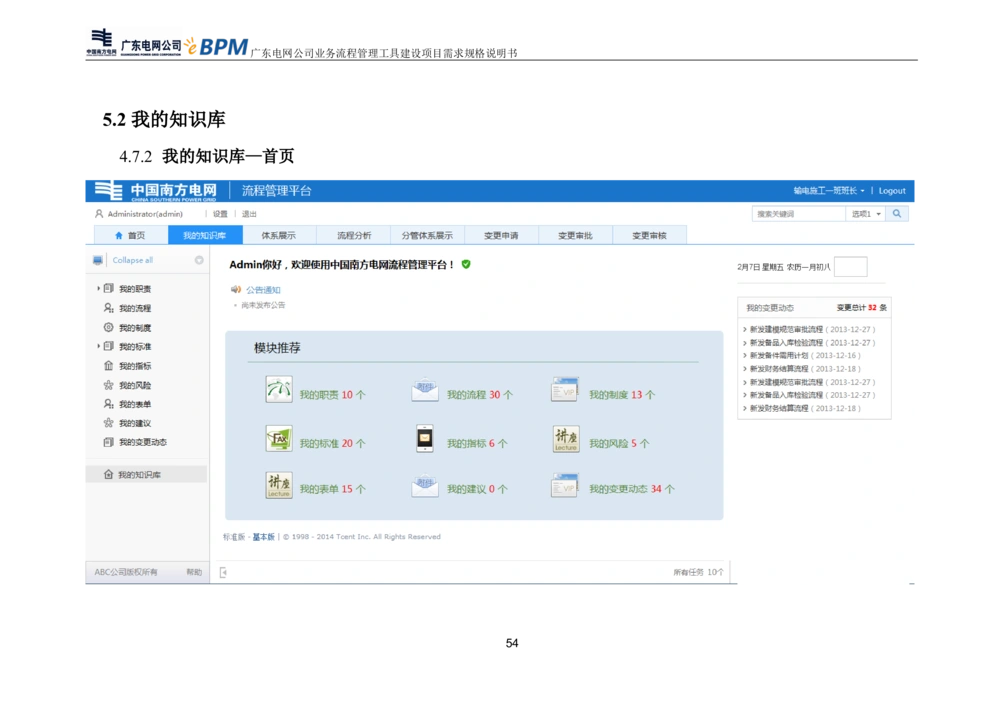Click the 公告通知 speaker icon
The width and height of the screenshot is (1000, 707).
click(x=235, y=290)
